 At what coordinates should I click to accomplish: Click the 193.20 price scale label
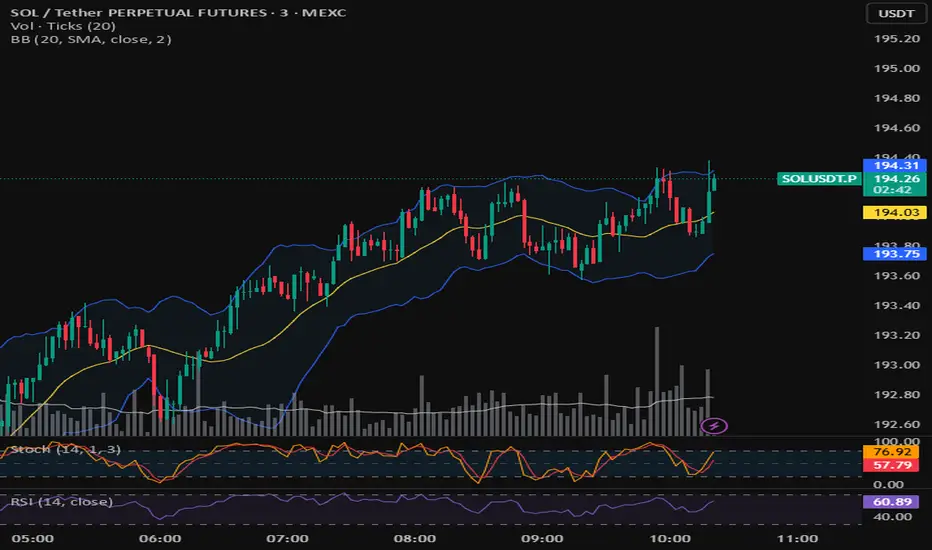(x=896, y=335)
